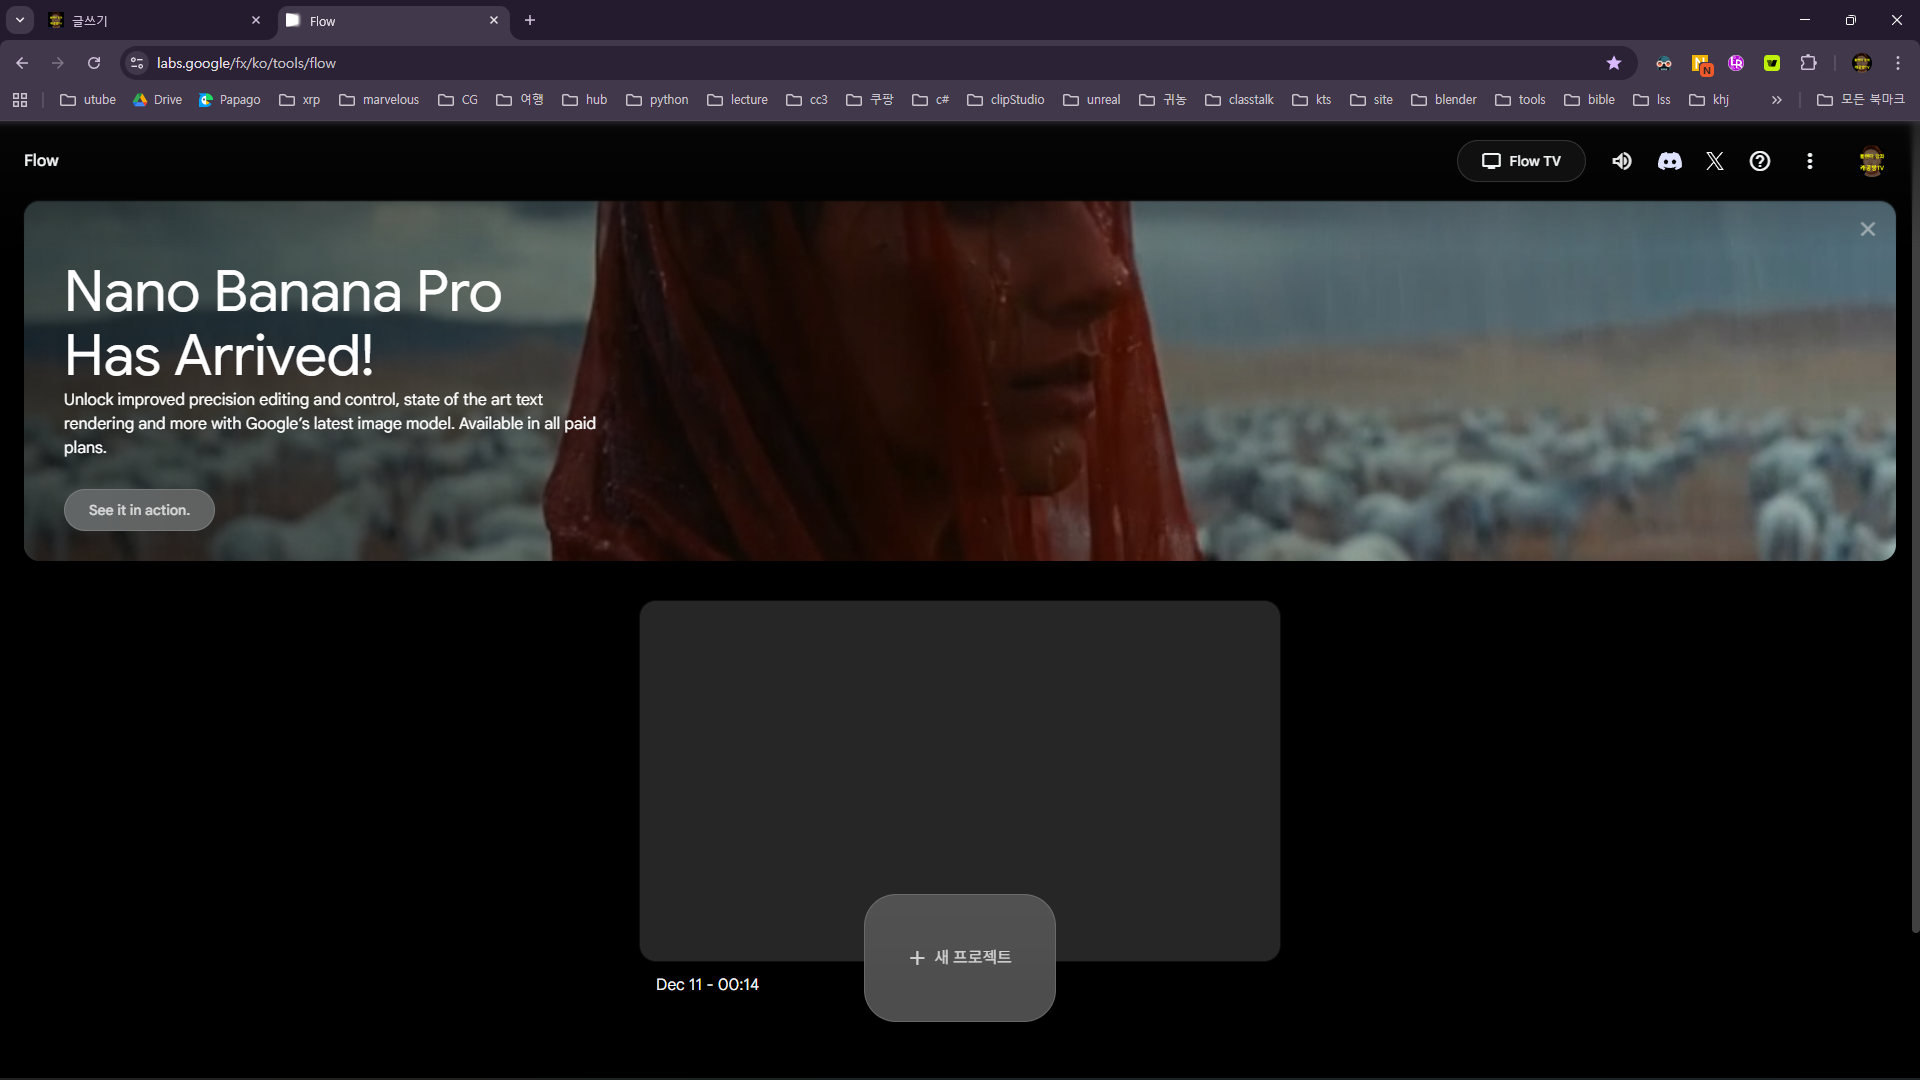Expand the hidden bookmarks chevron
1920x1080 pixels.
[x=1776, y=100]
